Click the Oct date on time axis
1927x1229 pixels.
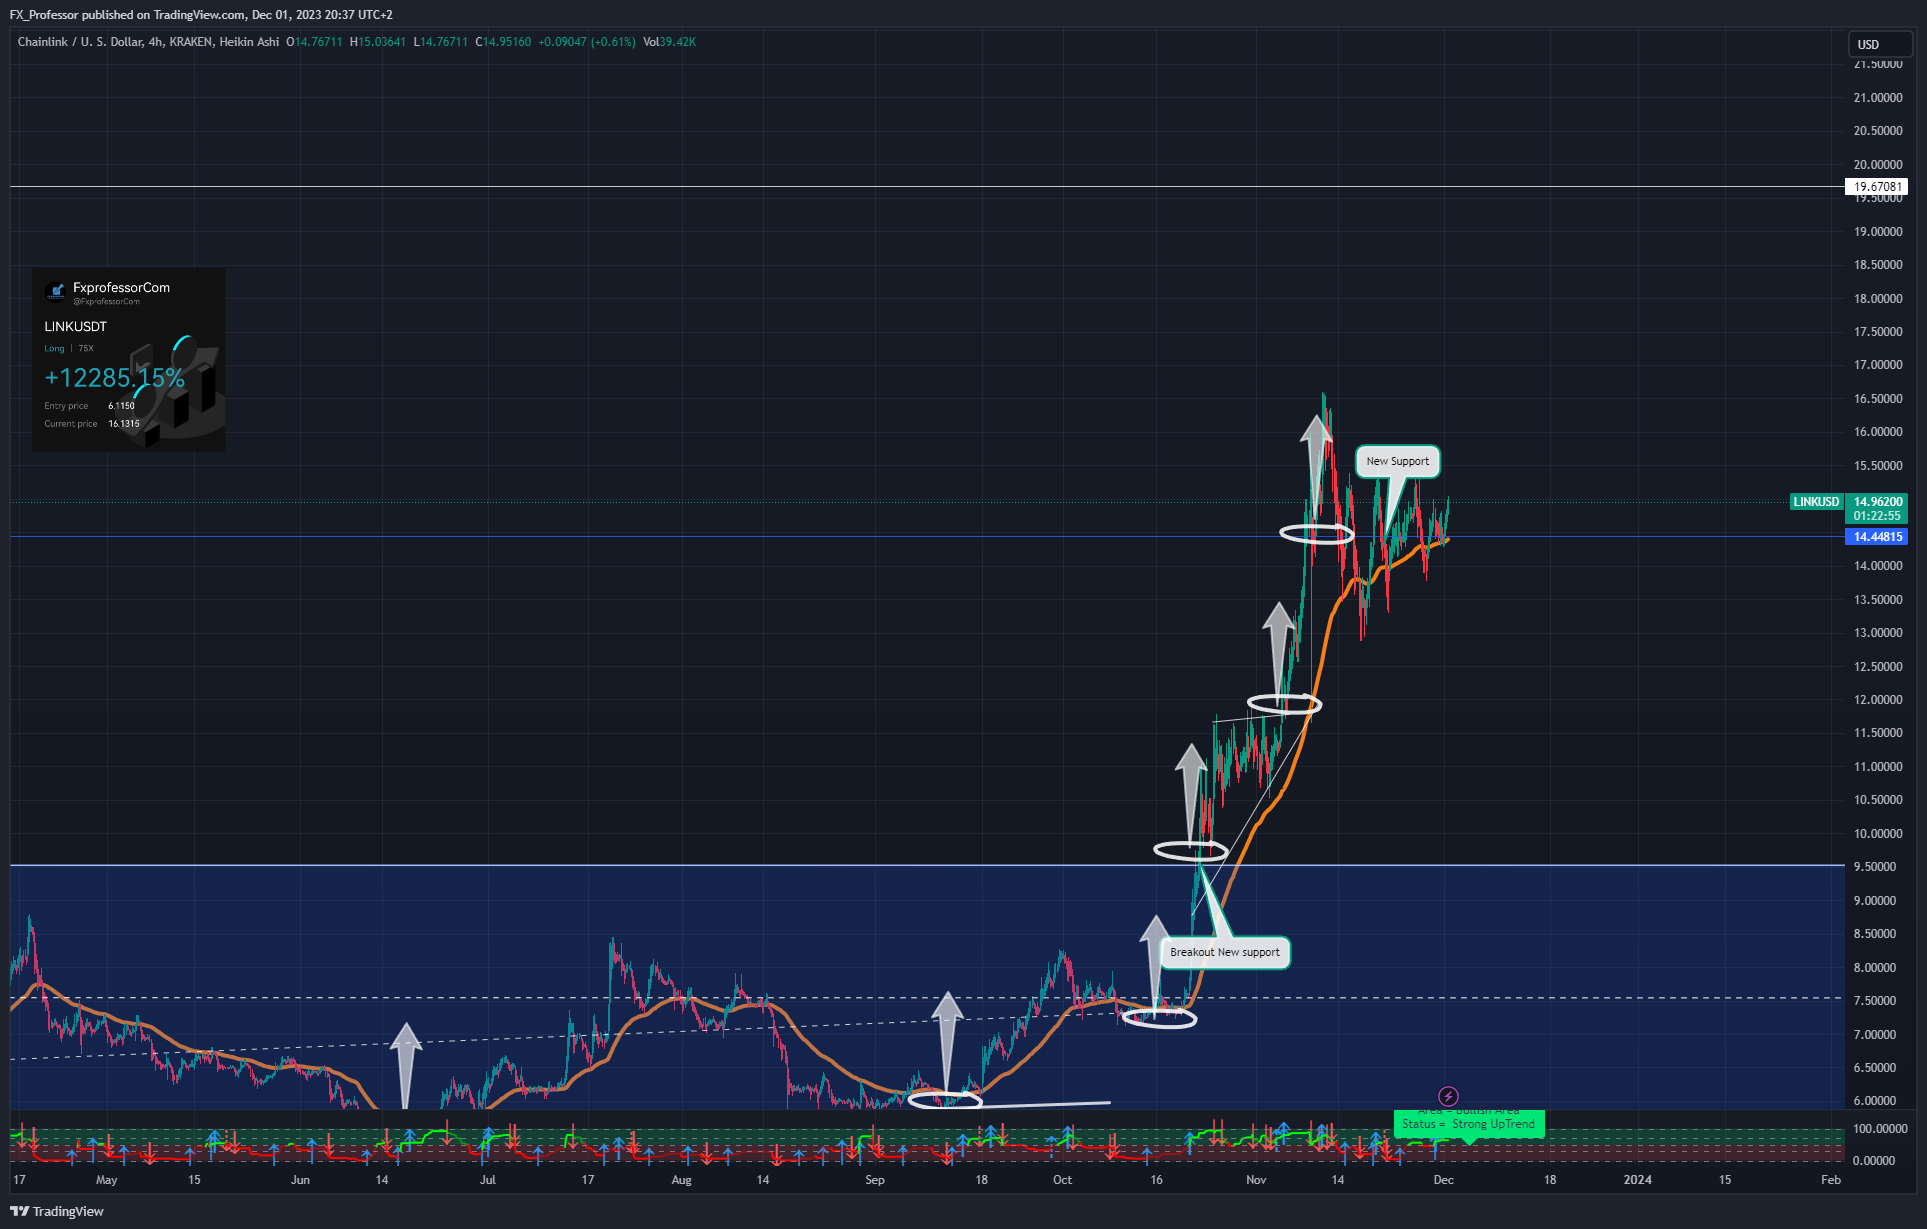click(x=1062, y=1180)
